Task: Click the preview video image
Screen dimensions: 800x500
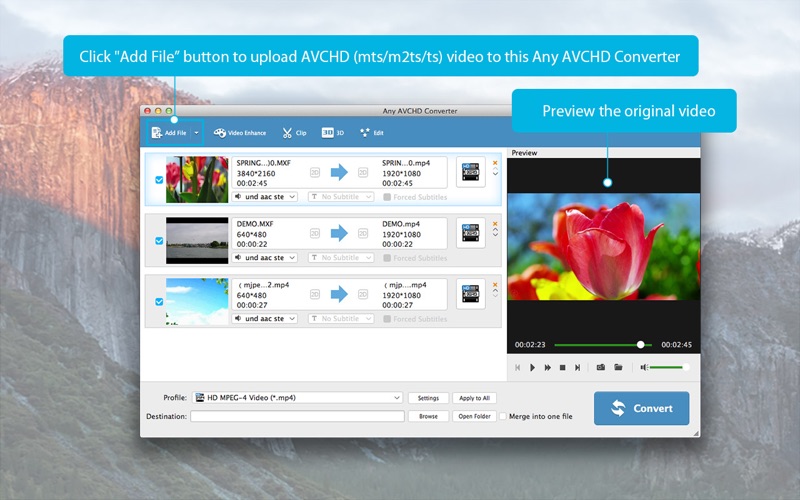Action: click(x=604, y=246)
